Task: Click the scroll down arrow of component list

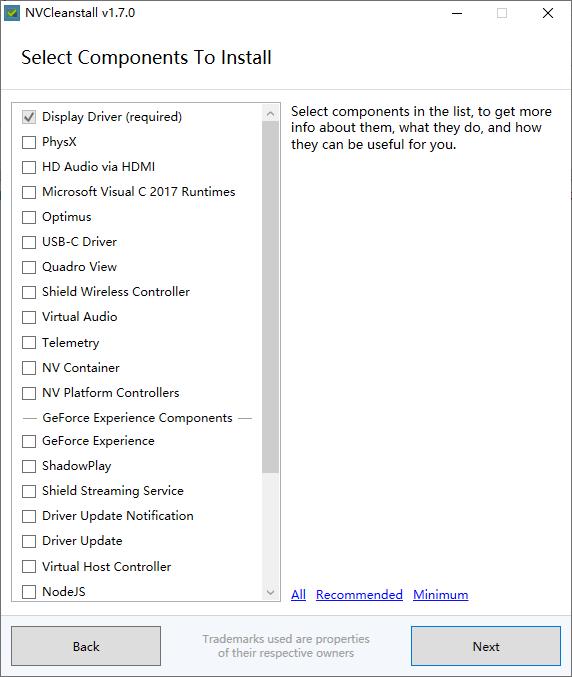Action: [x=270, y=592]
